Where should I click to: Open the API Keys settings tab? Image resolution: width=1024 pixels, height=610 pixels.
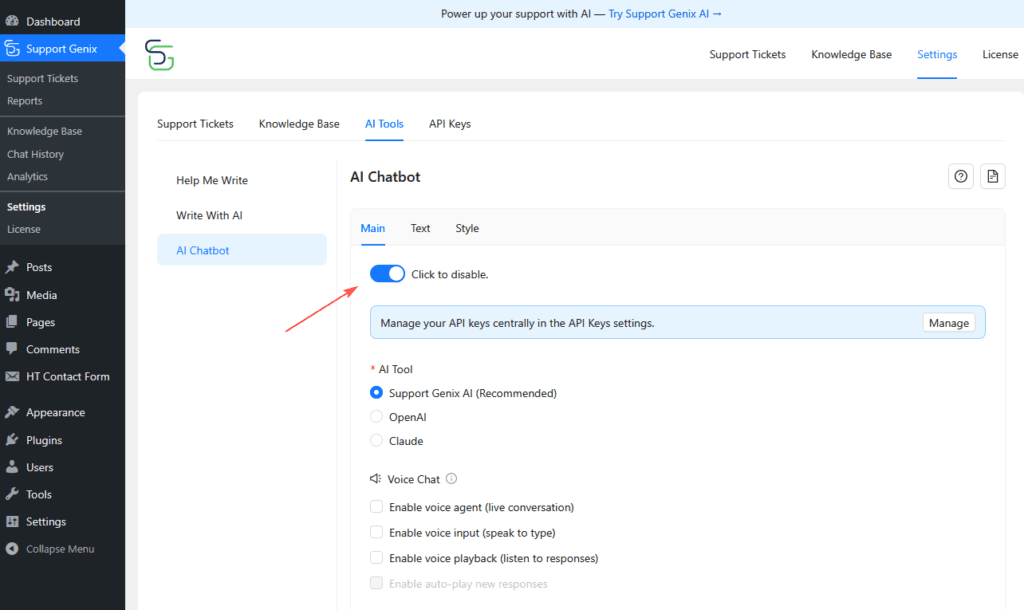[450, 124]
